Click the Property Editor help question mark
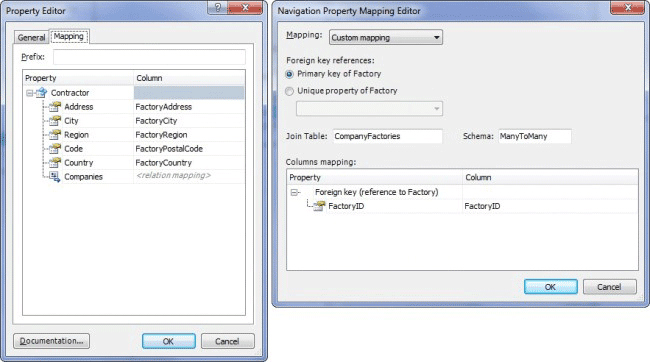The width and height of the screenshot is (650, 362). 218,7
